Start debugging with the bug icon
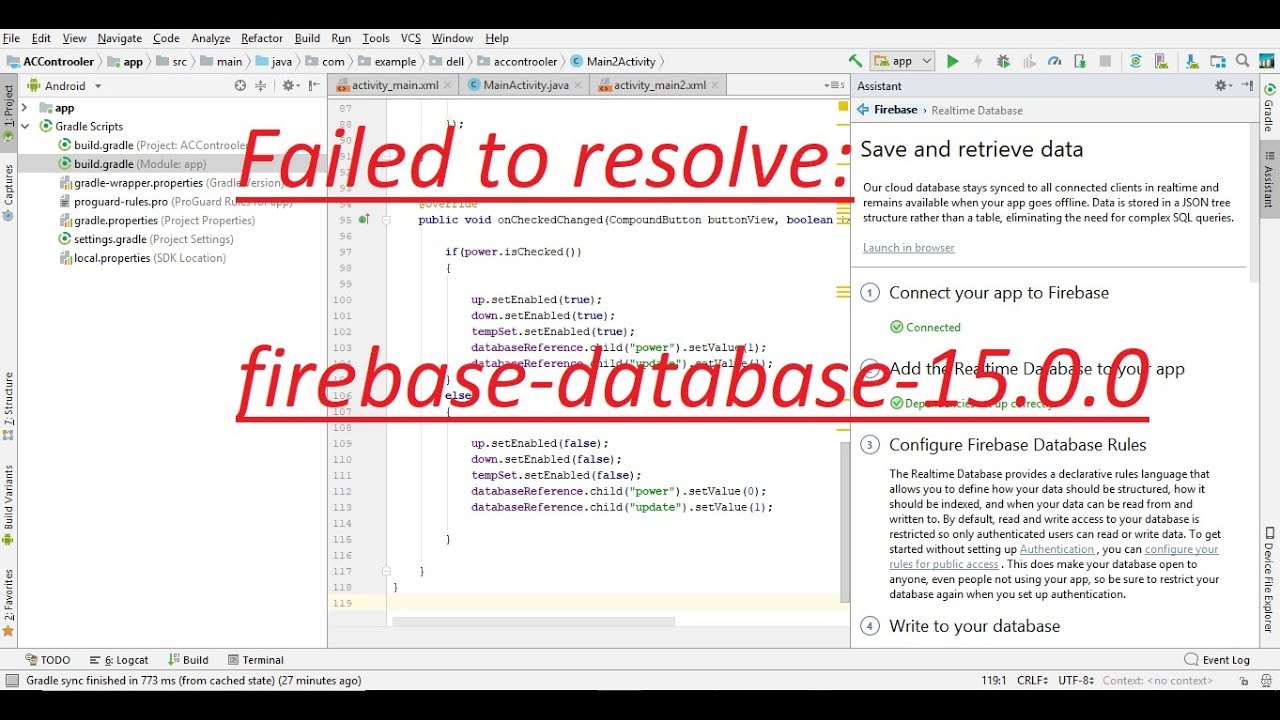This screenshot has width=1280, height=720. [1003, 61]
